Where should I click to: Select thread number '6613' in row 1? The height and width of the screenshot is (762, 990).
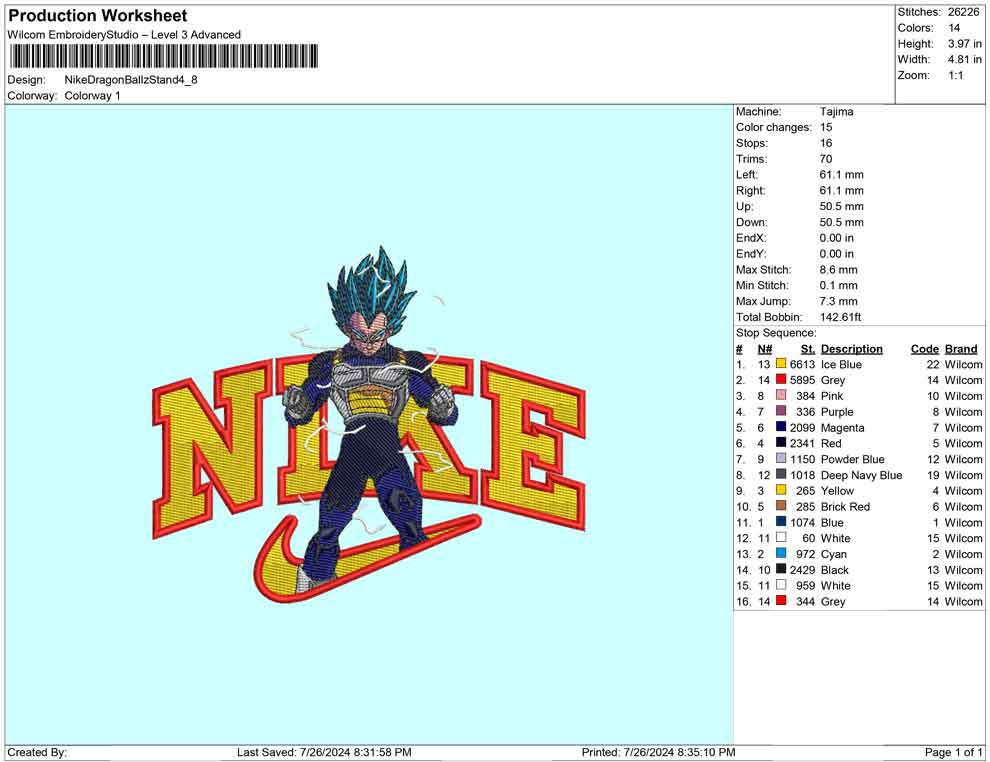click(x=802, y=364)
